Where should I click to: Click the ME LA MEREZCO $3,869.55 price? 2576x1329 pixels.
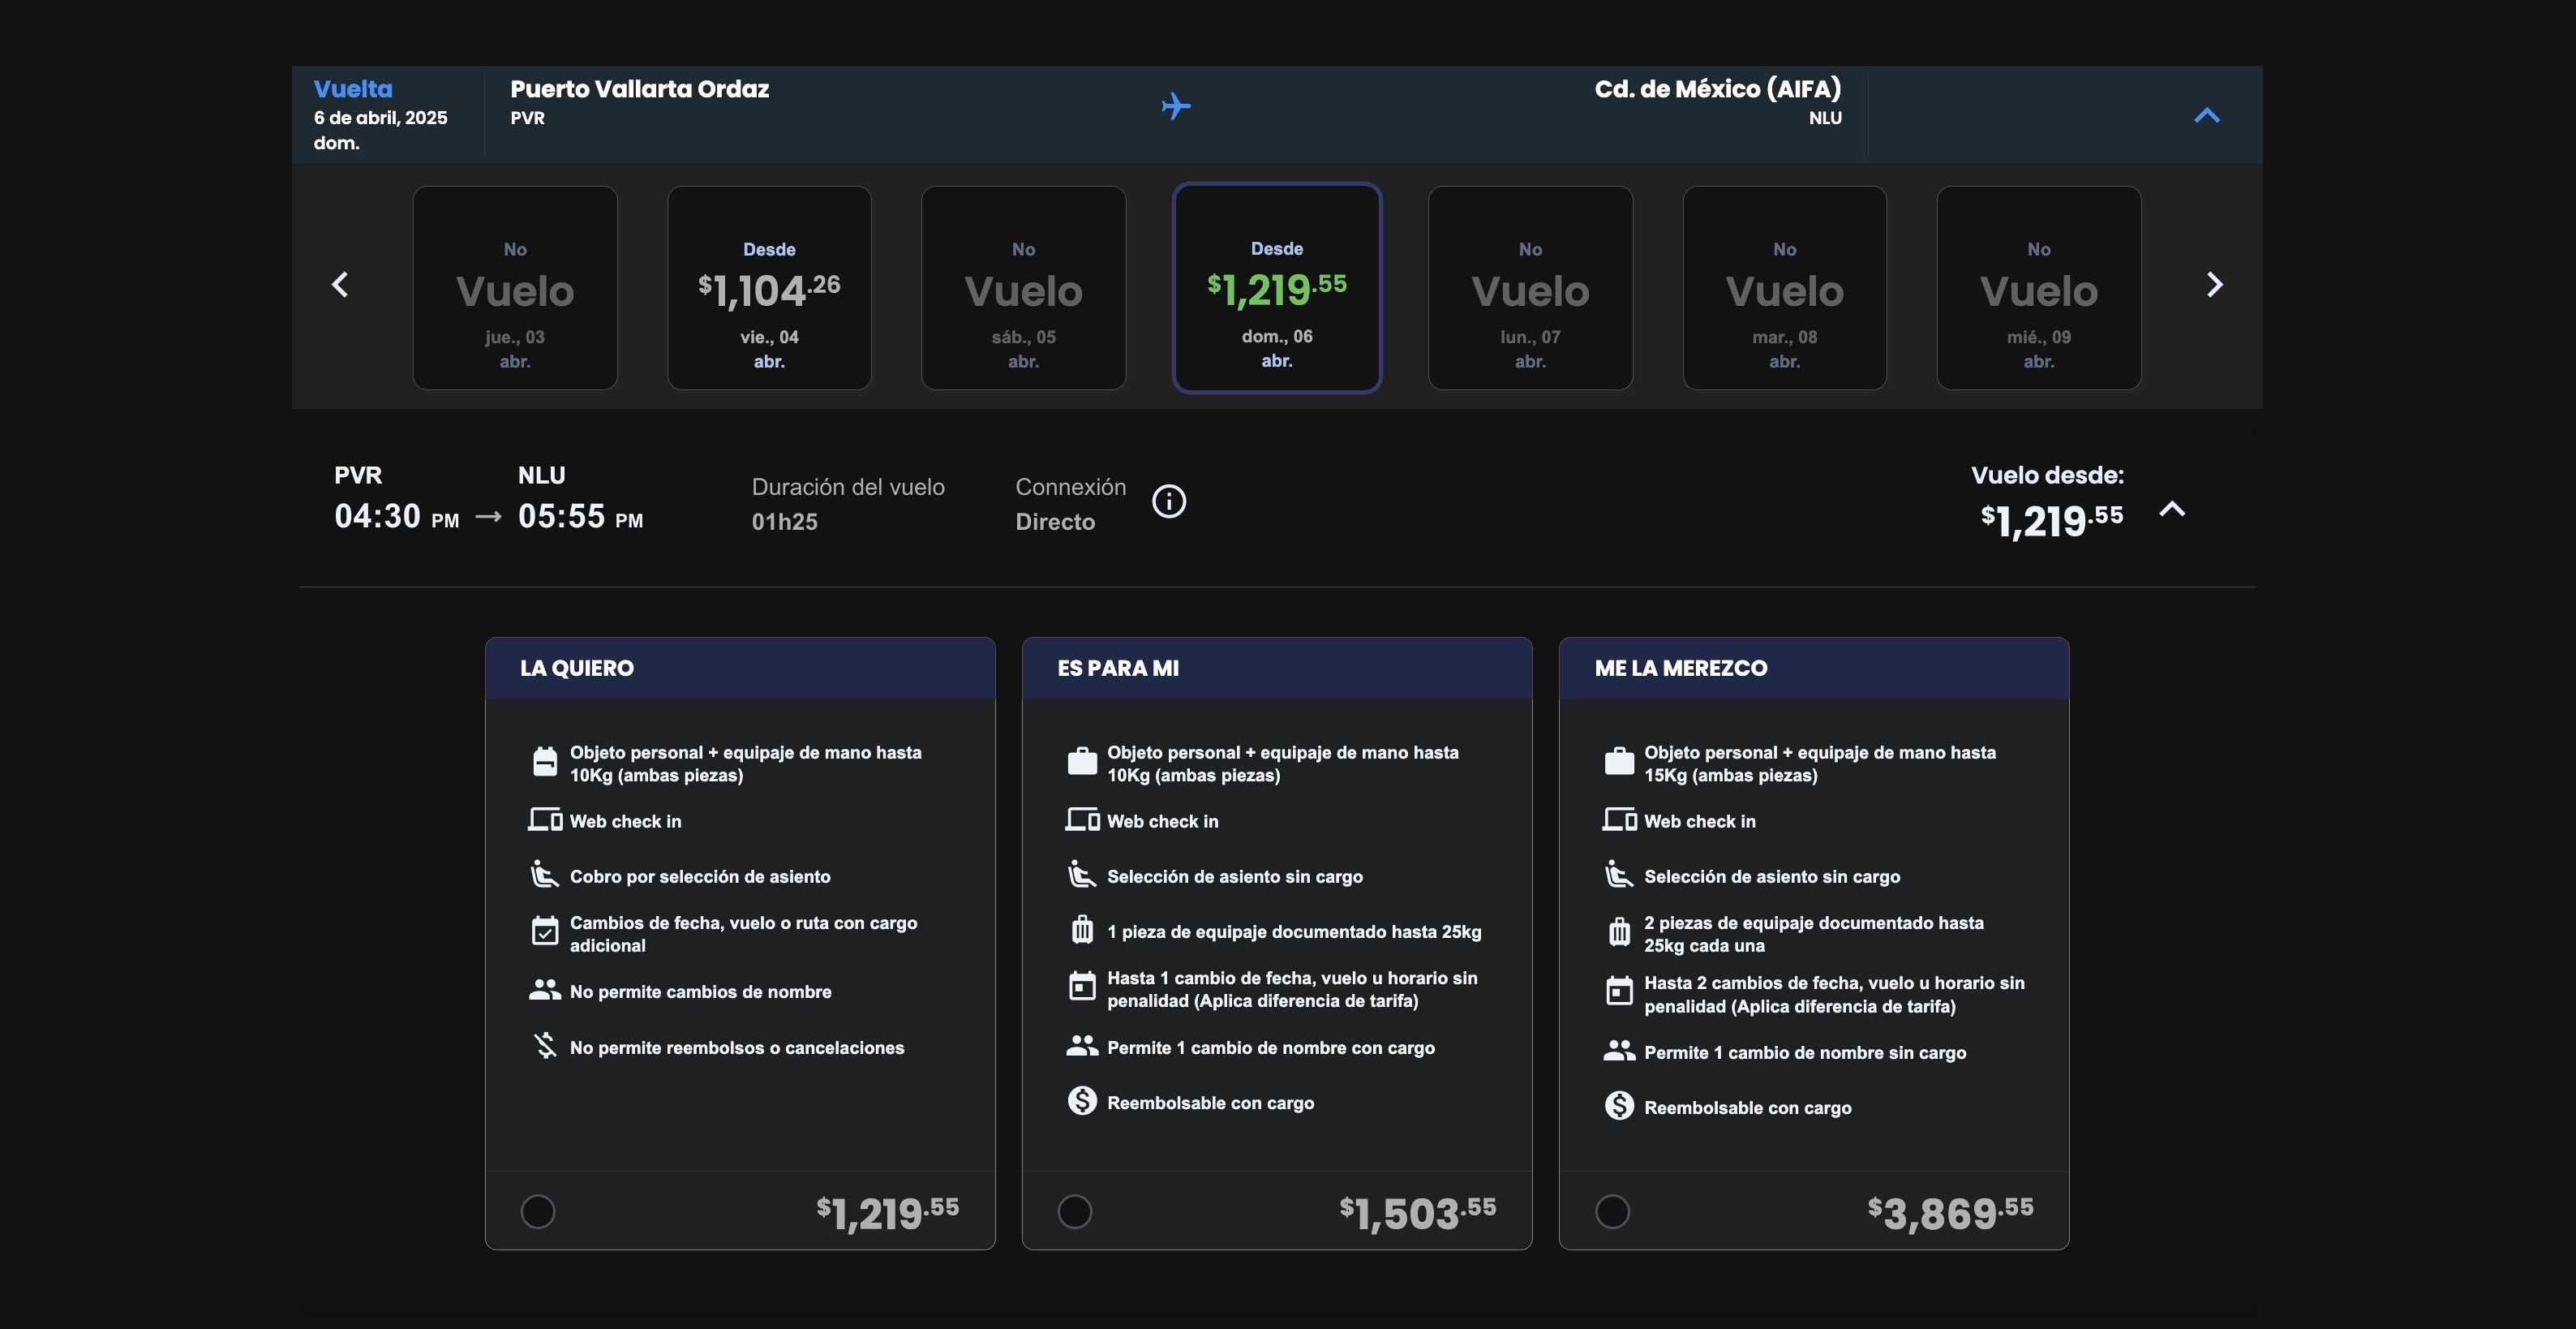1949,1213
